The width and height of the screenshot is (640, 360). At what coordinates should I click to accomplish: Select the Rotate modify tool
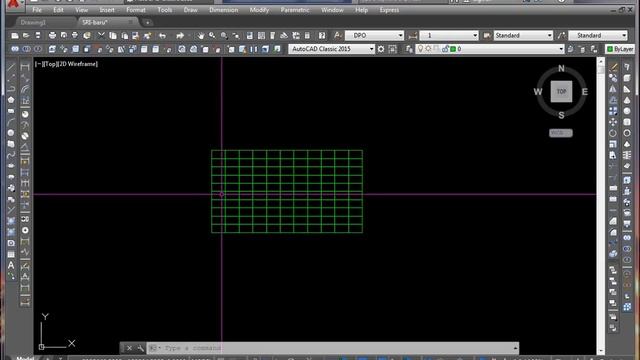pos(613,133)
